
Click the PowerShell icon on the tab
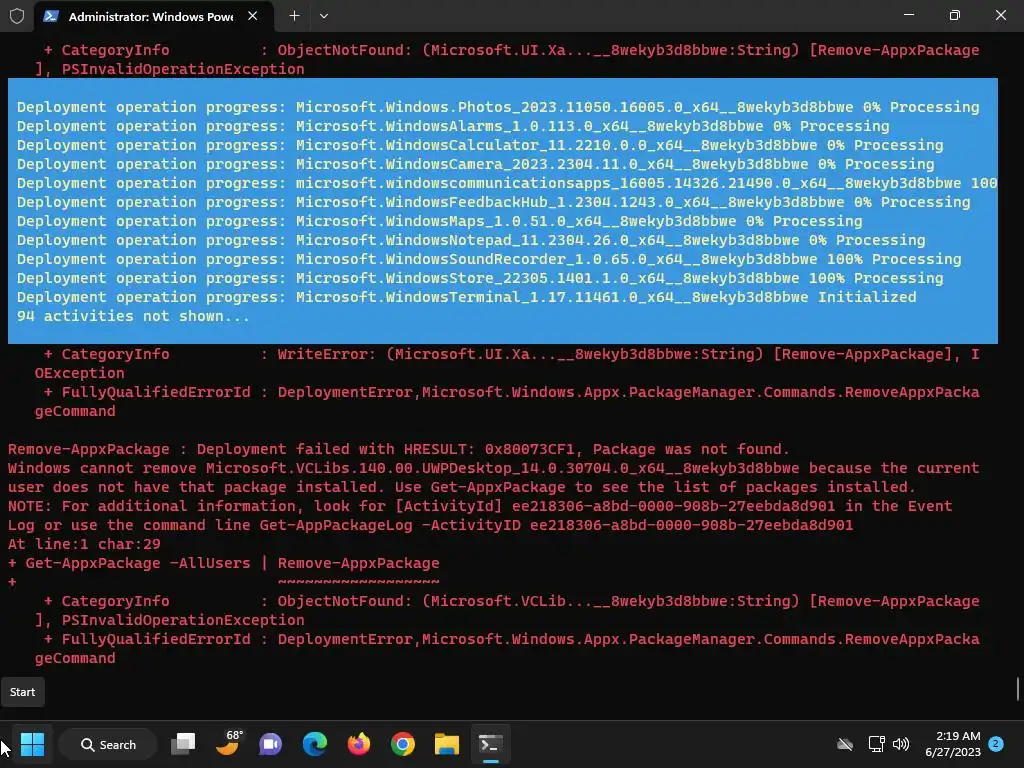click(51, 16)
